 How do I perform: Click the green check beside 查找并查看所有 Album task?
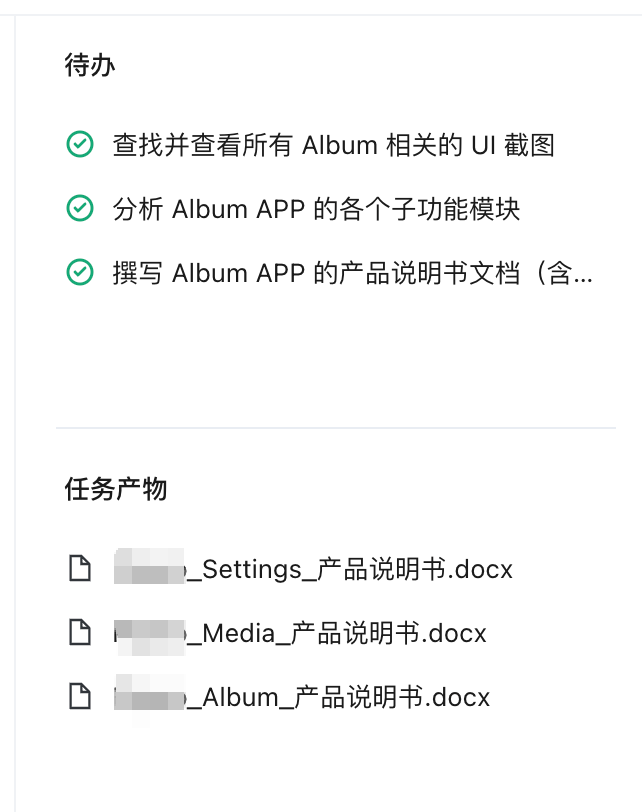[x=79, y=145]
